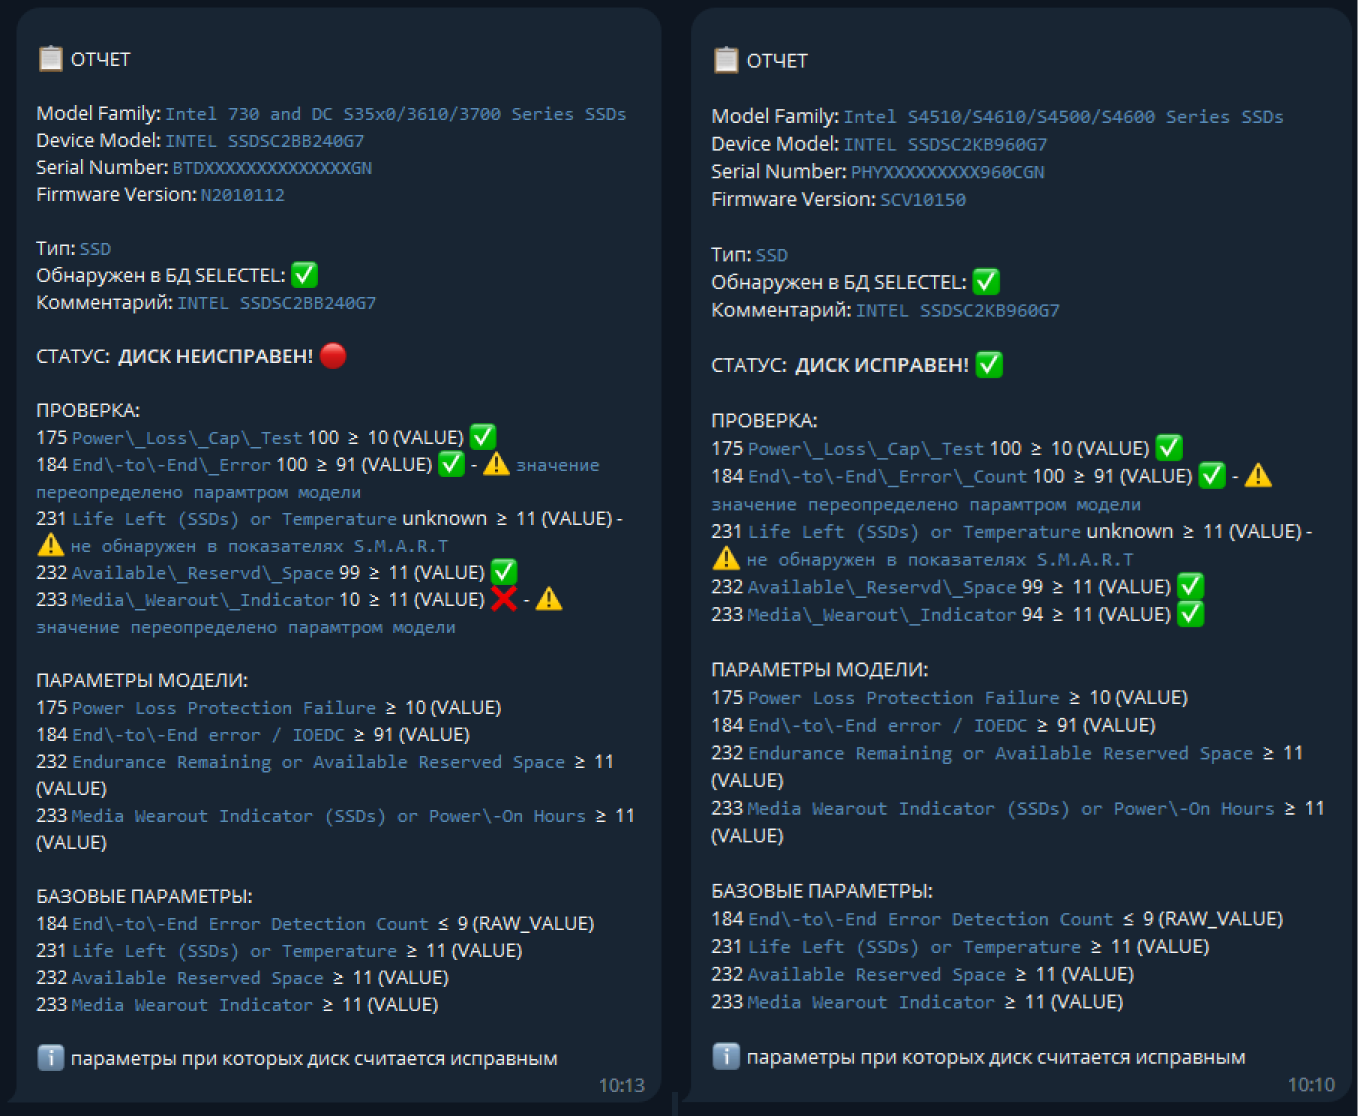The width and height of the screenshot is (1358, 1117).
Task: Click the message timestamp 10:13
Action: [622, 1085]
